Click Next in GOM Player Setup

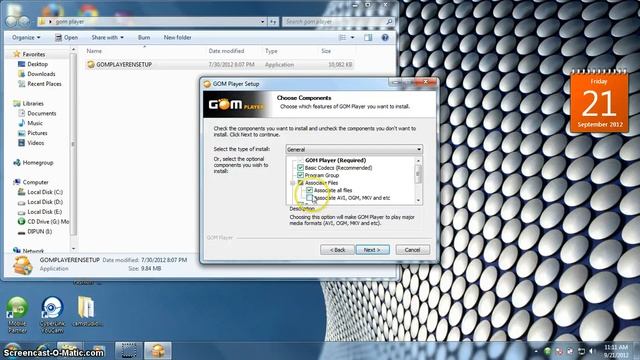click(372, 250)
